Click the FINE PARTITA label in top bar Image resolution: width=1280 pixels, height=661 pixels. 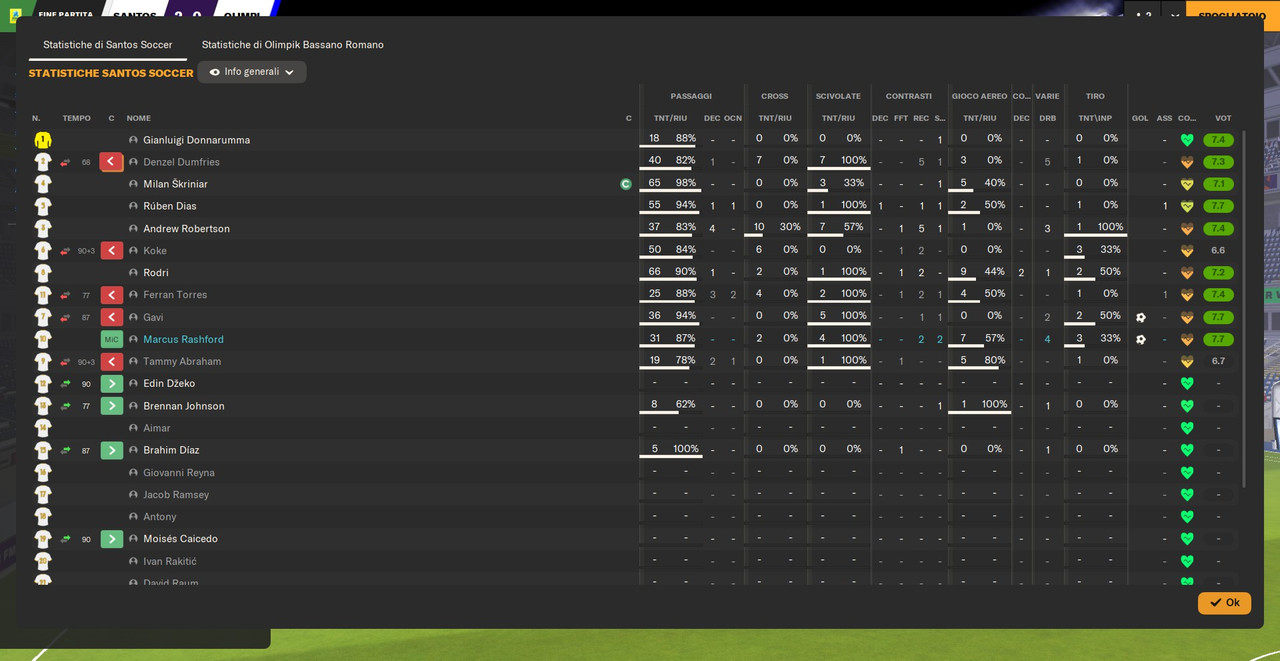(x=65, y=15)
